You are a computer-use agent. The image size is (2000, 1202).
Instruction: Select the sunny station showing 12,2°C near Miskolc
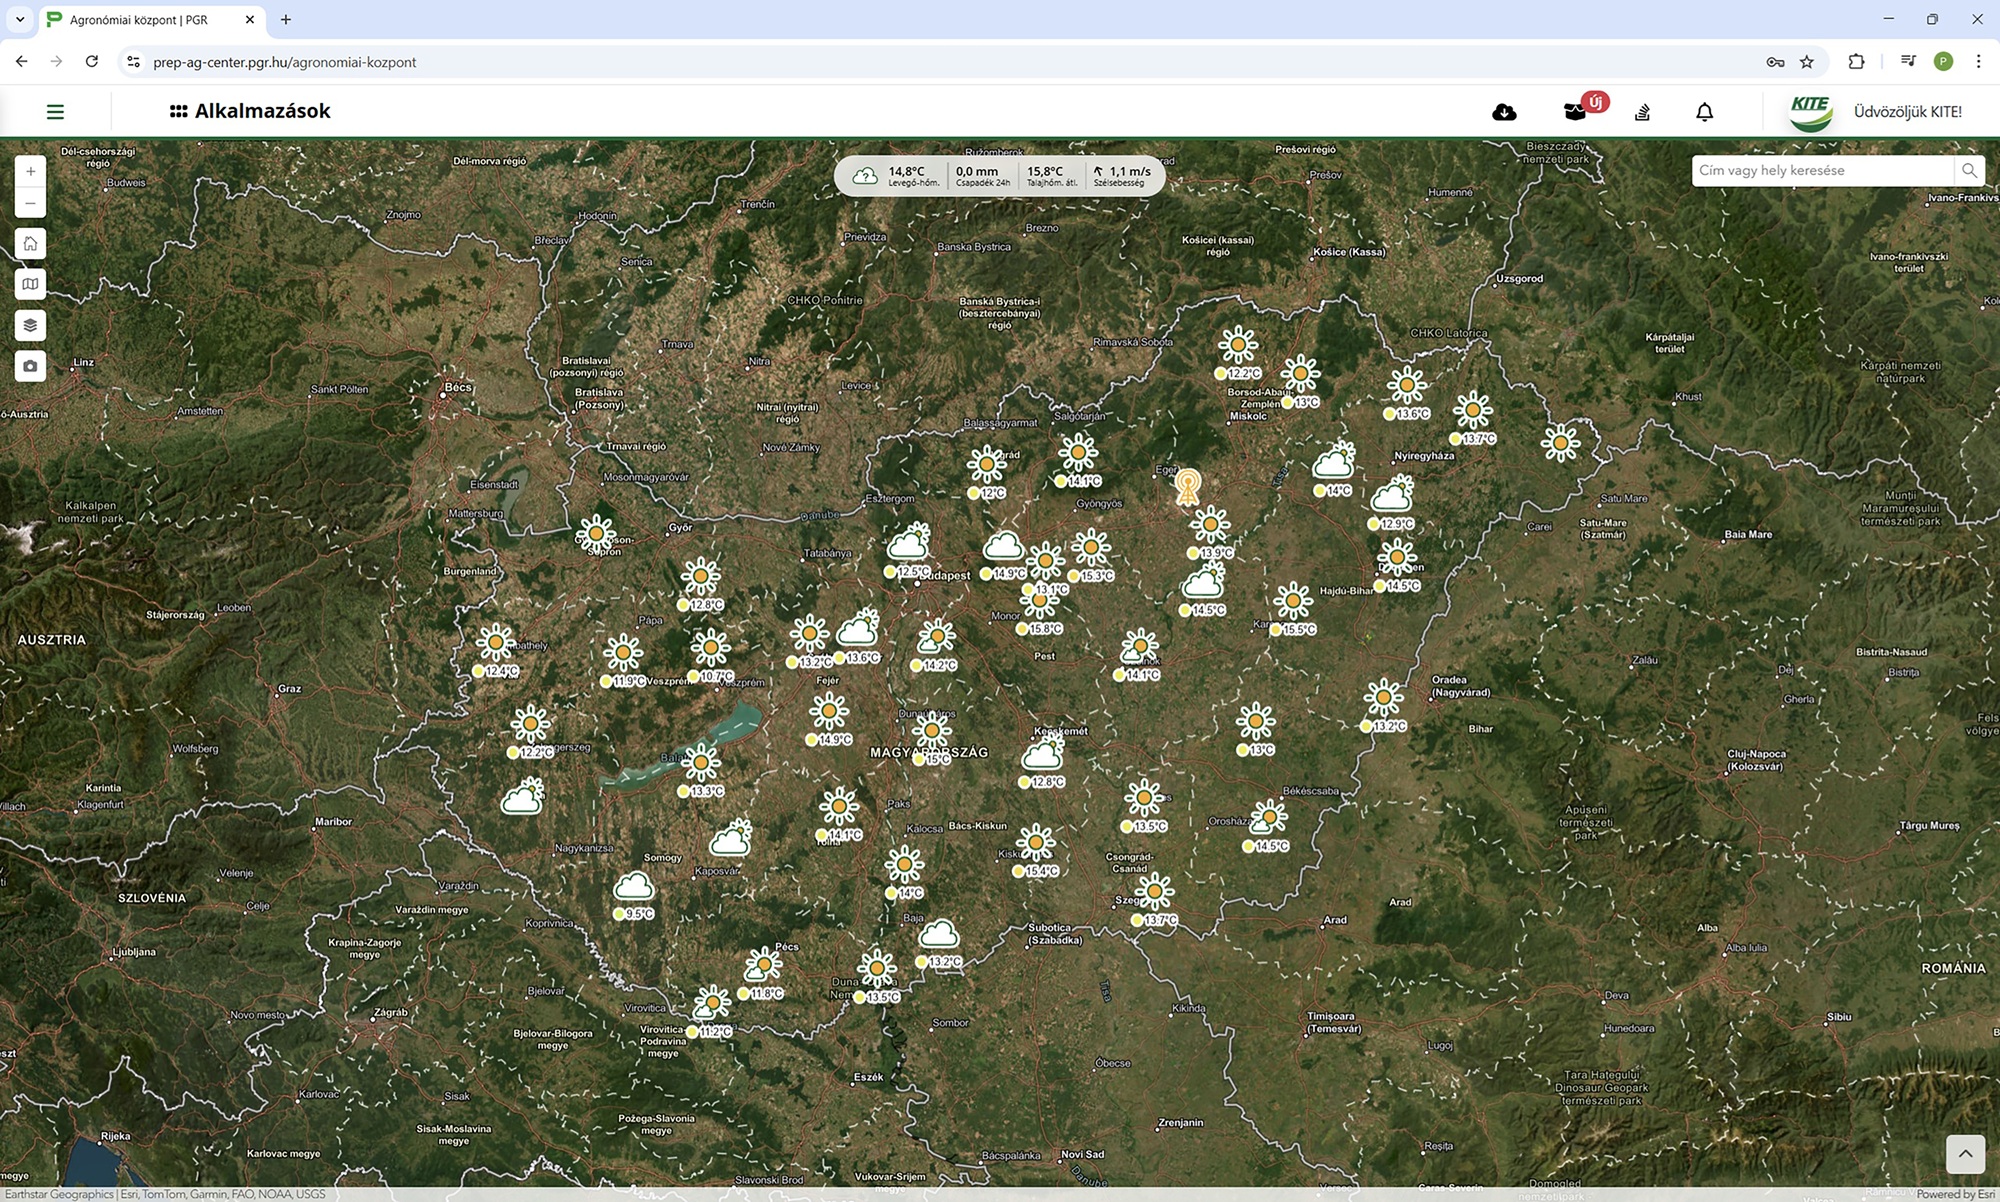1238,345
